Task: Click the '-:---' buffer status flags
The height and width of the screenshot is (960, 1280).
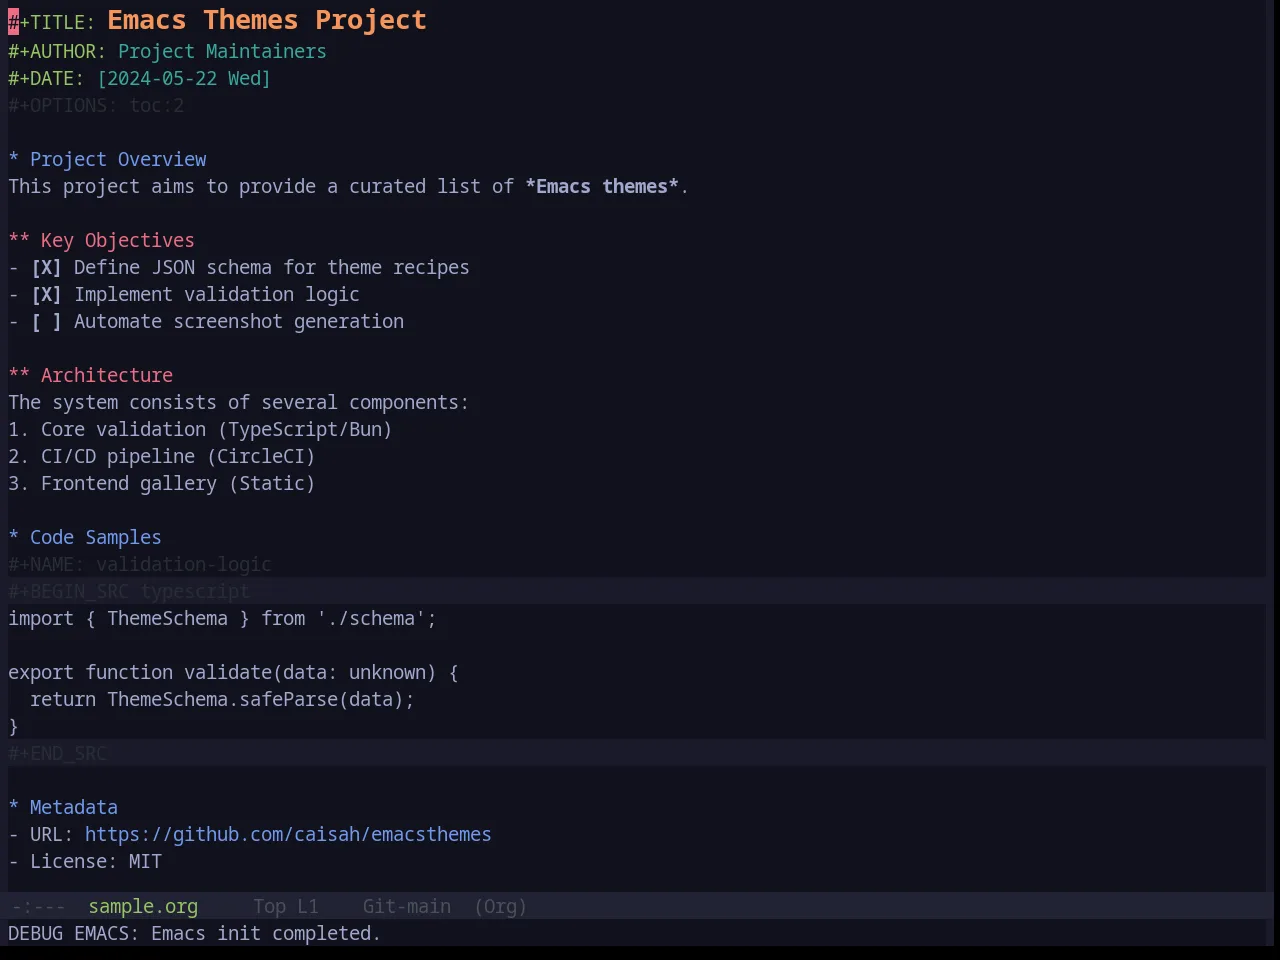Action: click(x=38, y=907)
